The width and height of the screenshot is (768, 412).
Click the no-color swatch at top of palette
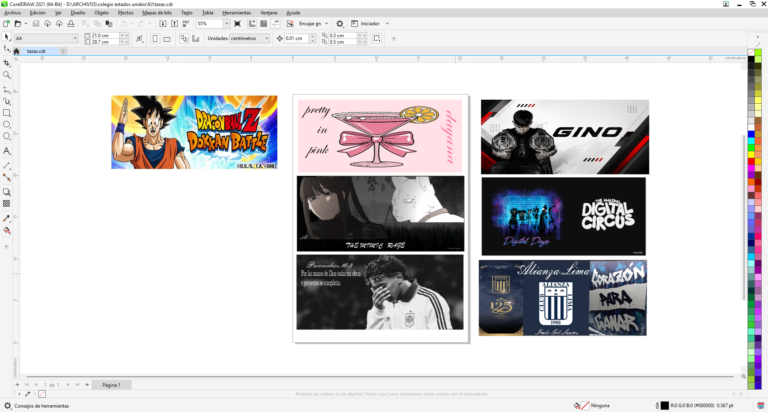coord(751,52)
